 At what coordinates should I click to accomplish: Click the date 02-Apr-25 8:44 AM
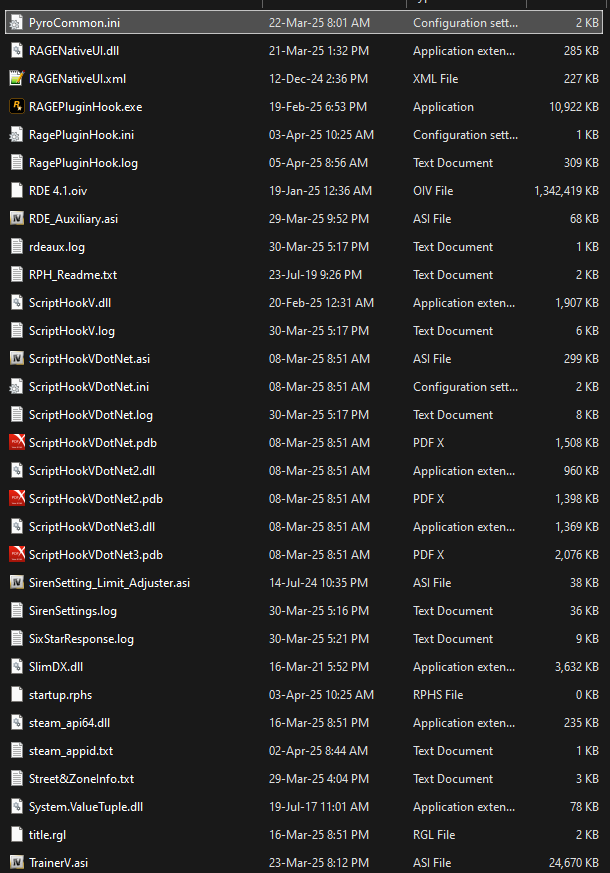click(x=318, y=751)
